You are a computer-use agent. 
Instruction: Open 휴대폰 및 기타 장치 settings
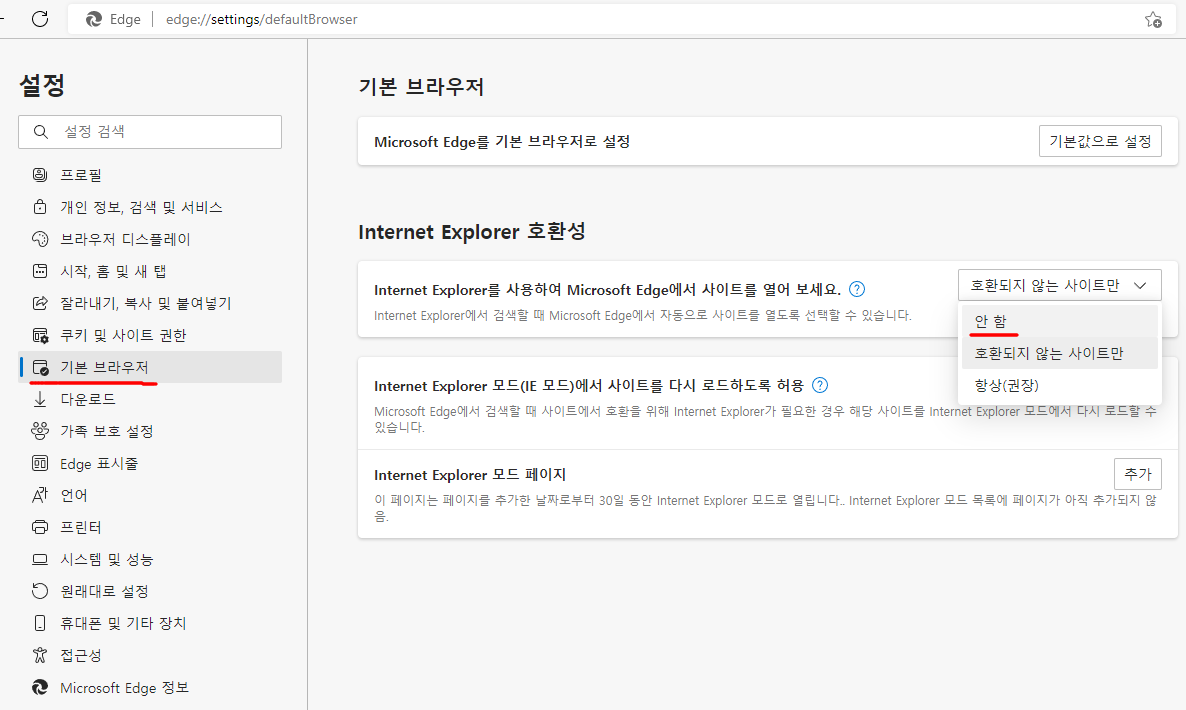click(x=150, y=623)
